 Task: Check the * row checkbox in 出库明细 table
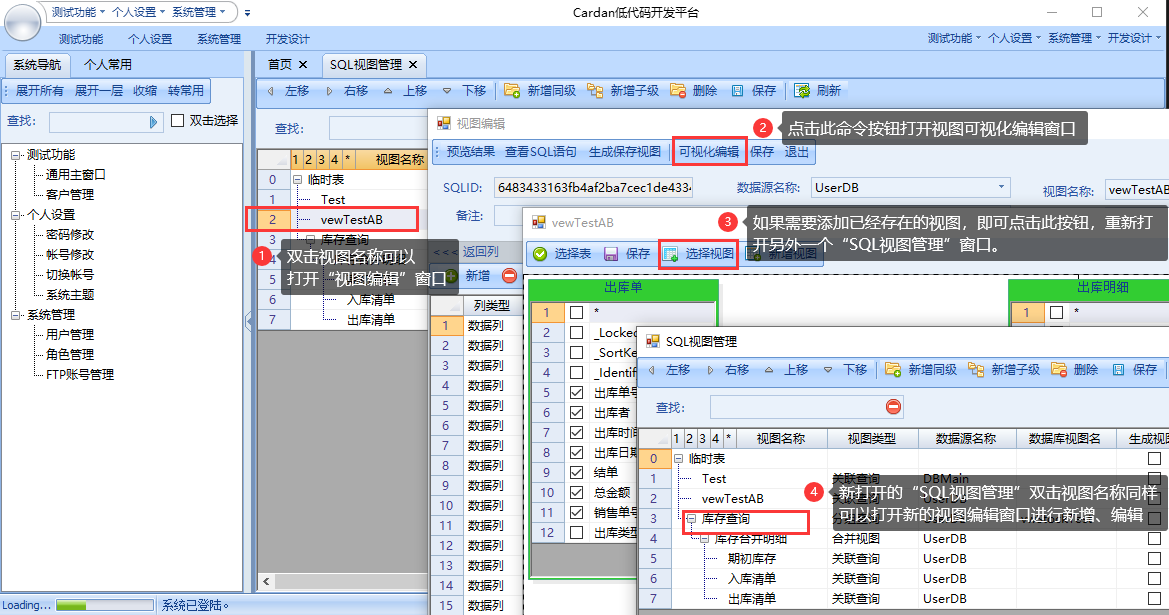click(1056, 312)
